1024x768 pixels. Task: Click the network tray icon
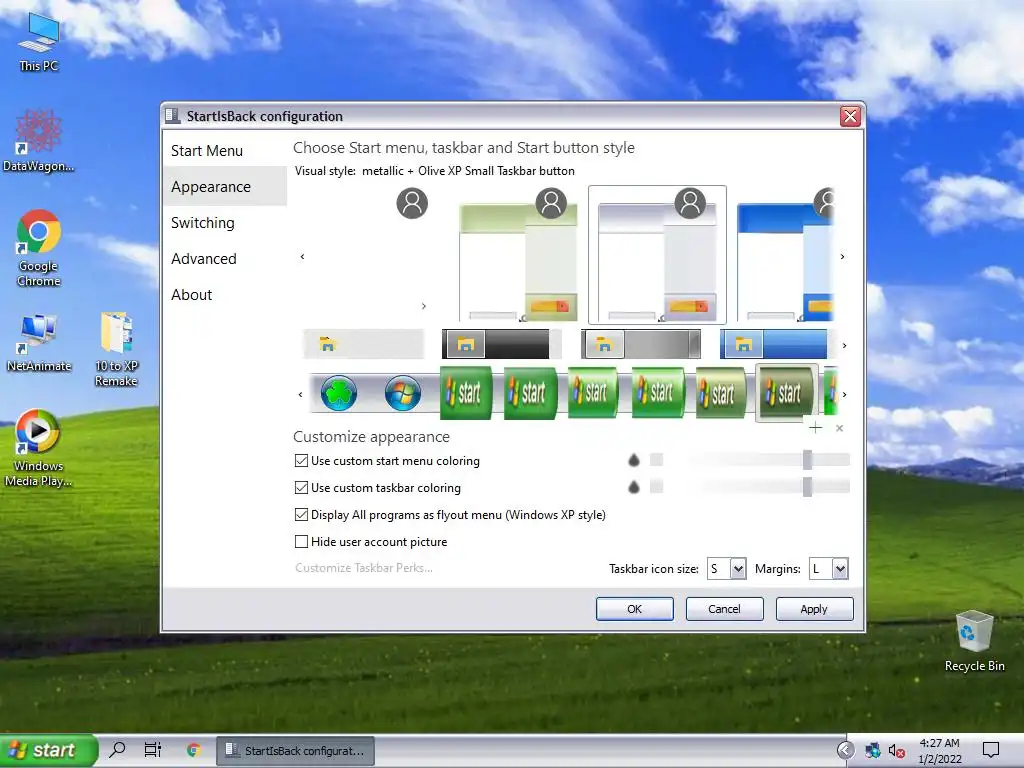[x=872, y=751]
